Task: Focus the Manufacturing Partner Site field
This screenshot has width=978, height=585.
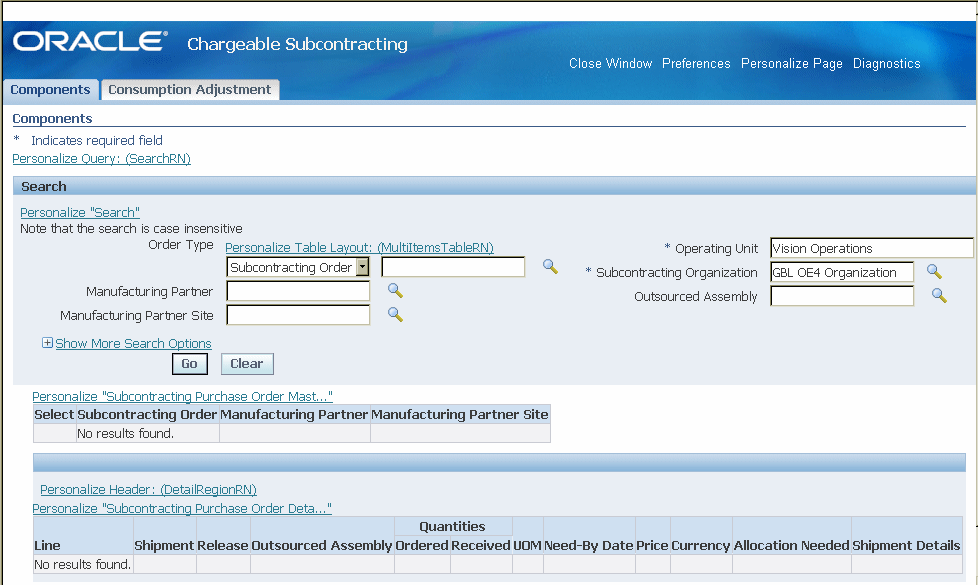Action: (298, 315)
